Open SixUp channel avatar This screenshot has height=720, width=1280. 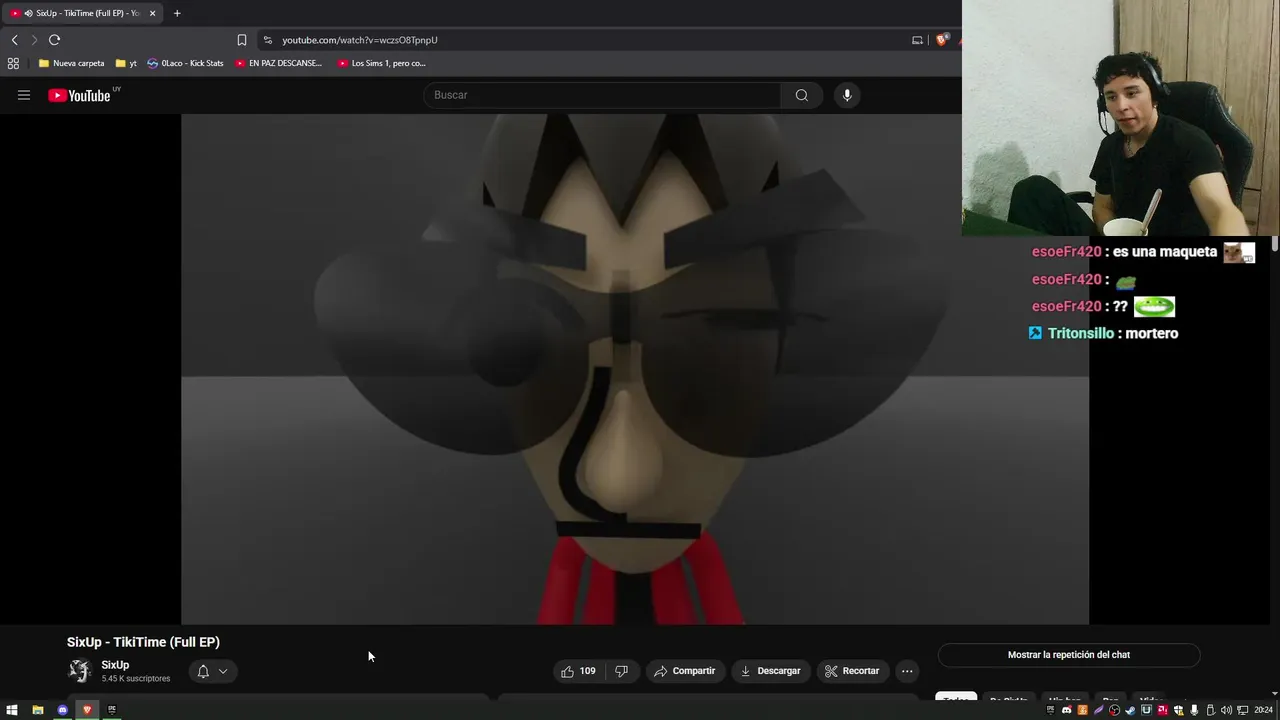79,671
